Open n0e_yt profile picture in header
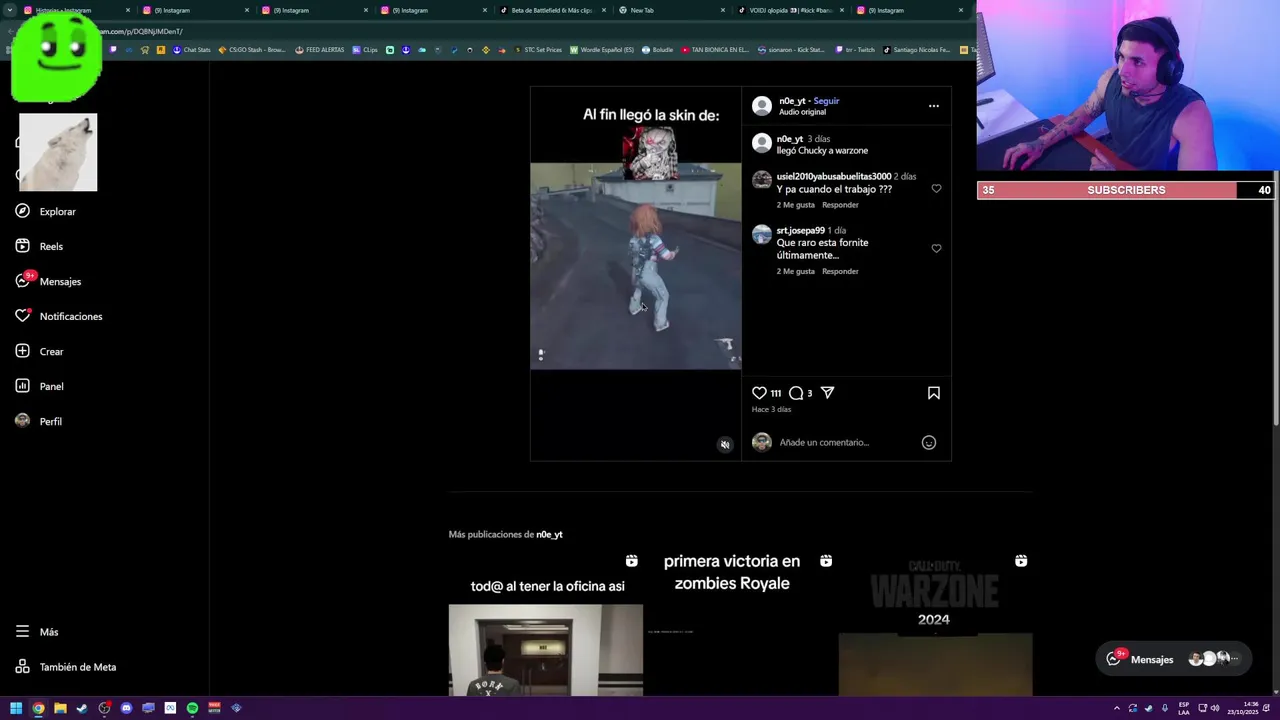1280x720 pixels. pyautogui.click(x=762, y=106)
